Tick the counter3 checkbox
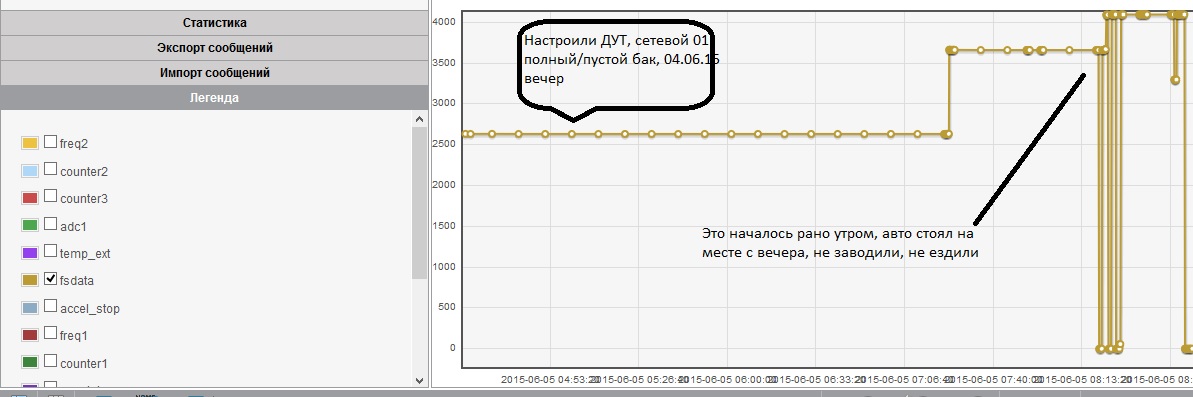Screen dimensions: 1193x397 [50, 196]
